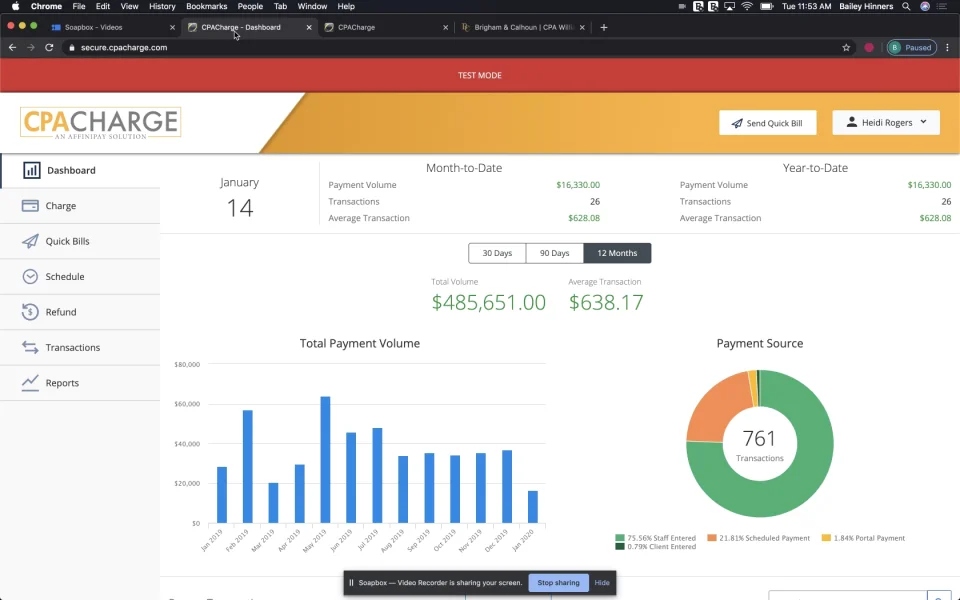Click the $485,651.00 total volume value
The image size is (960, 600).
[x=489, y=302]
